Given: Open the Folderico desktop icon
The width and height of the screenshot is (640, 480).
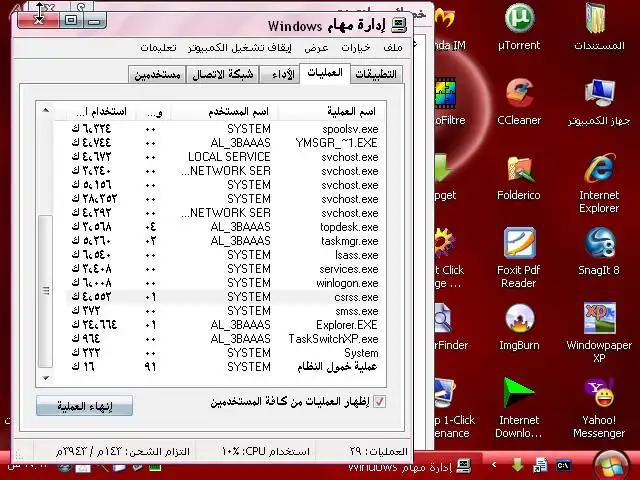Looking at the screenshot, I should (x=519, y=178).
